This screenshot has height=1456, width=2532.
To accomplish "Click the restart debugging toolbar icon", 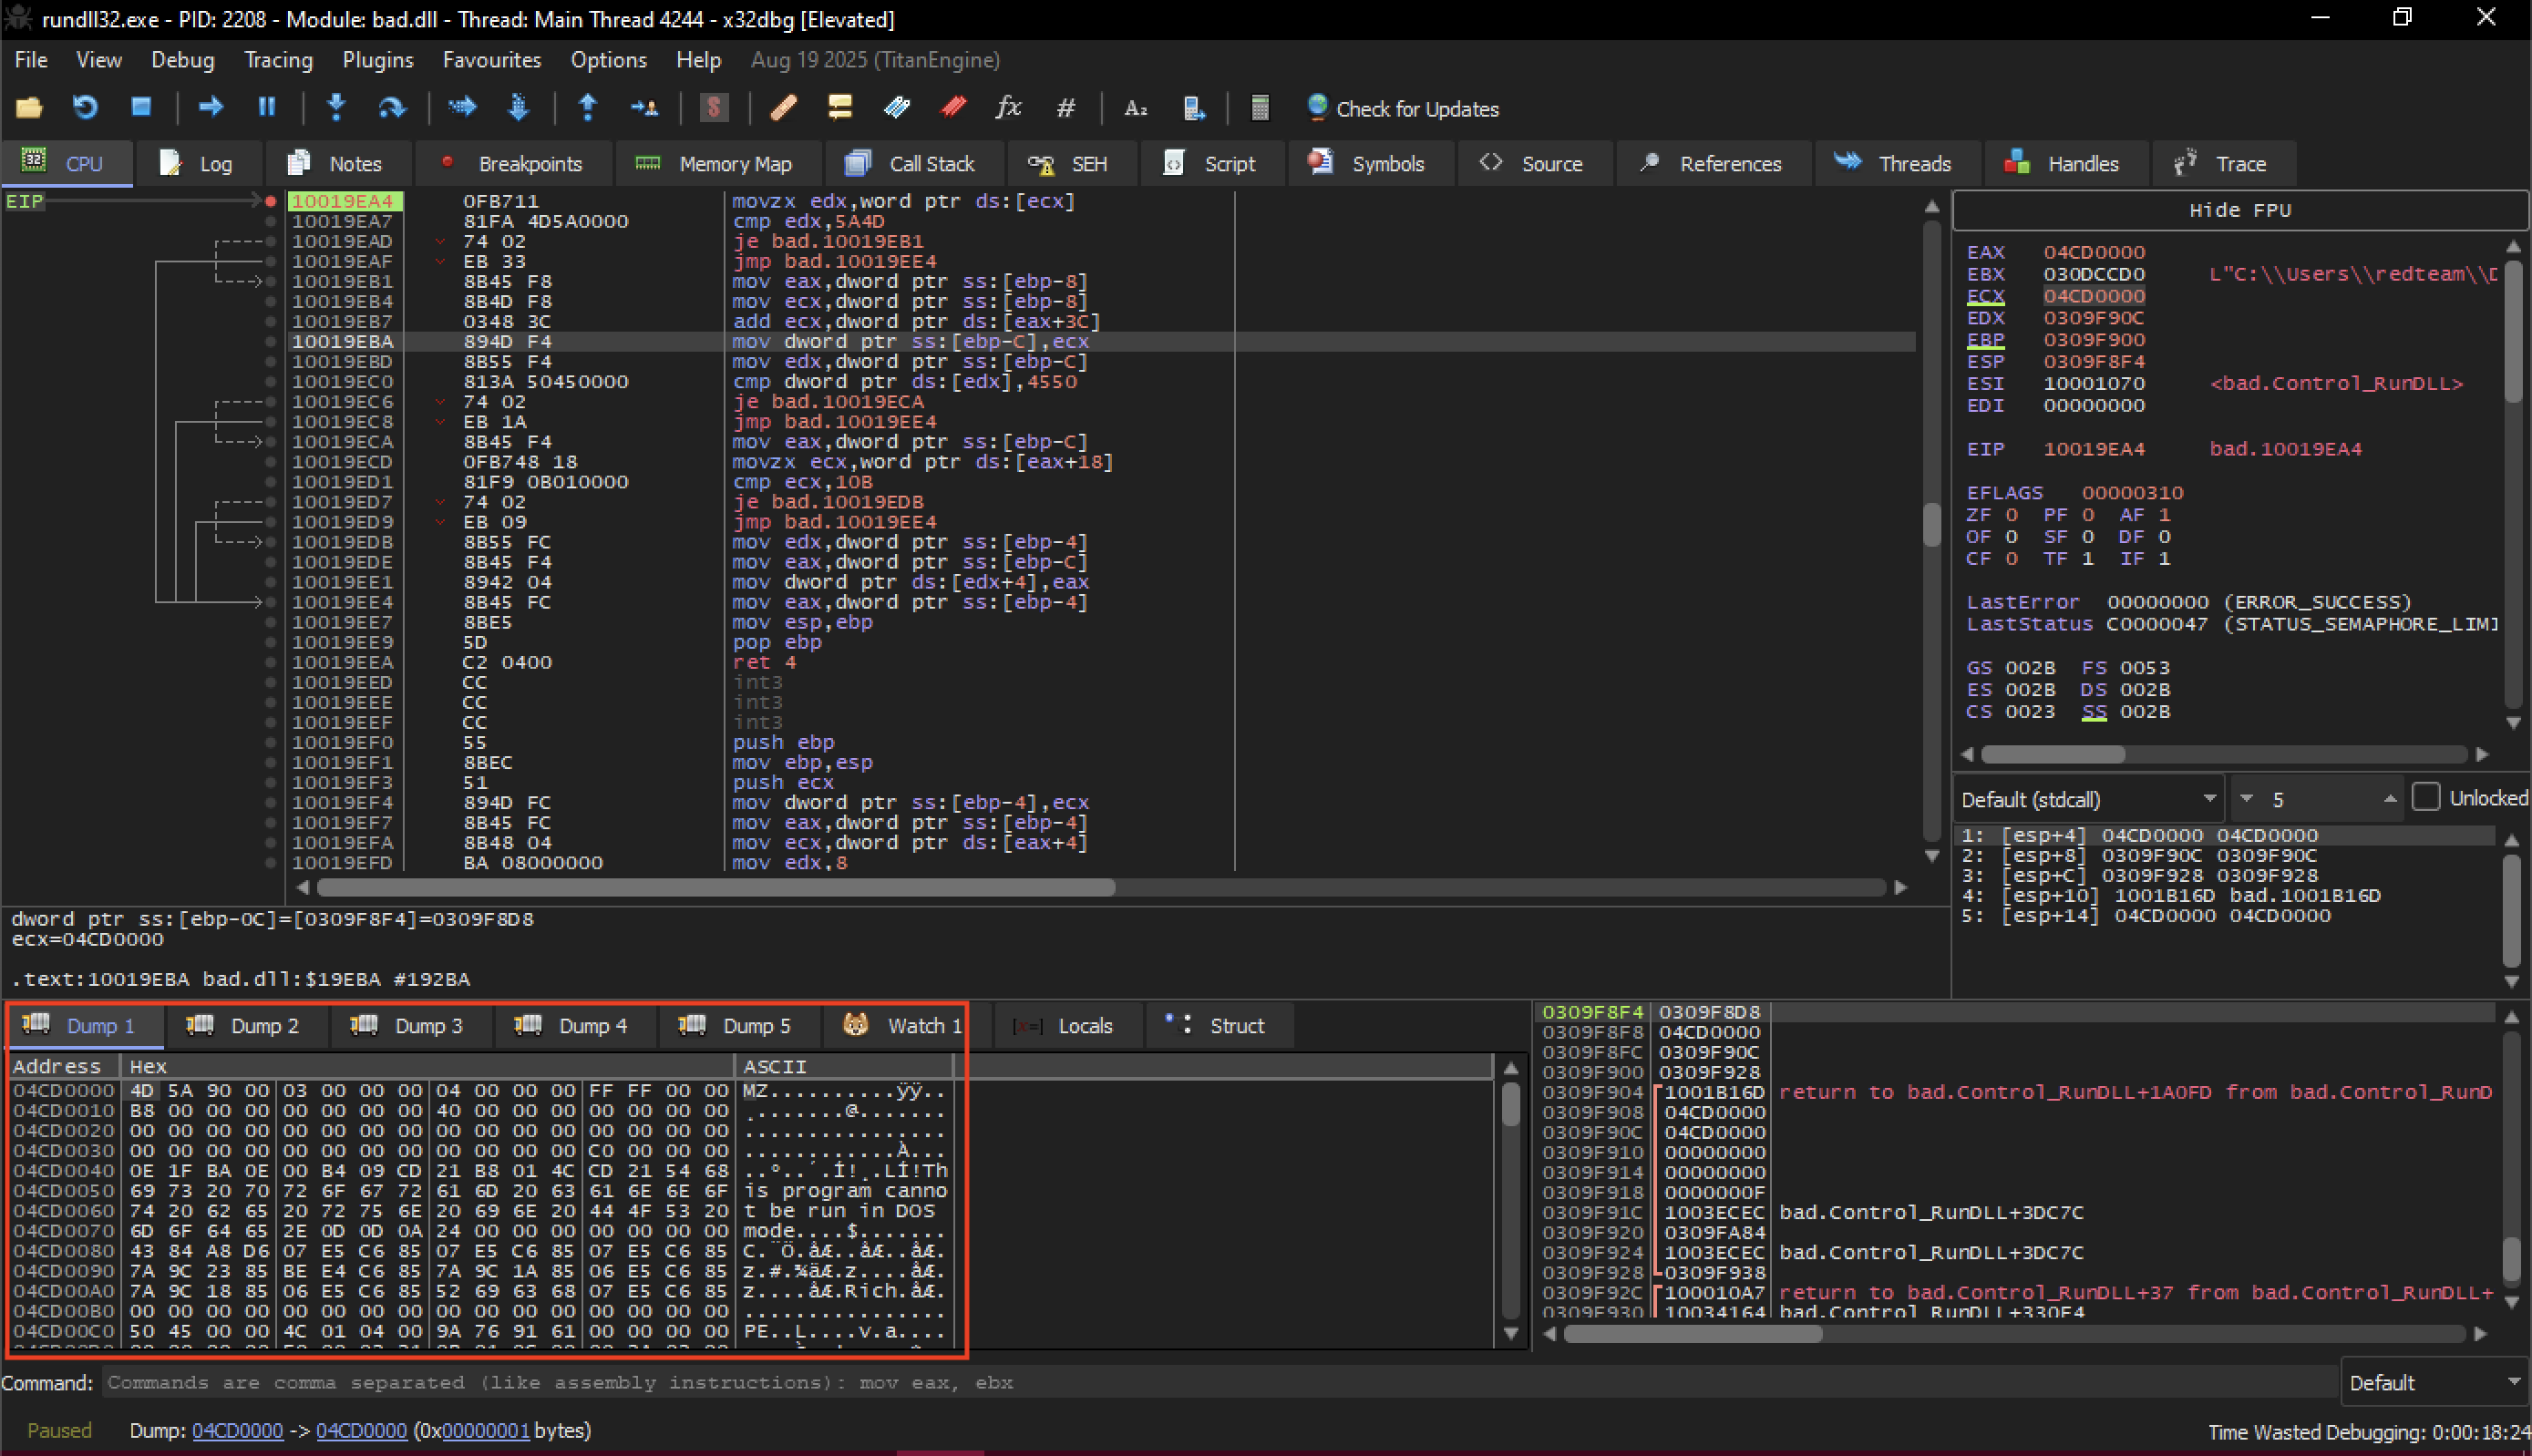I will click(85, 107).
